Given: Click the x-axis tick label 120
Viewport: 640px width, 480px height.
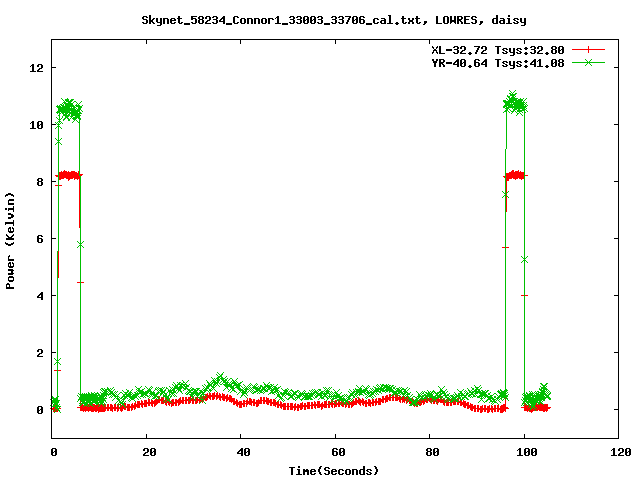Looking at the screenshot, I should point(621,452).
